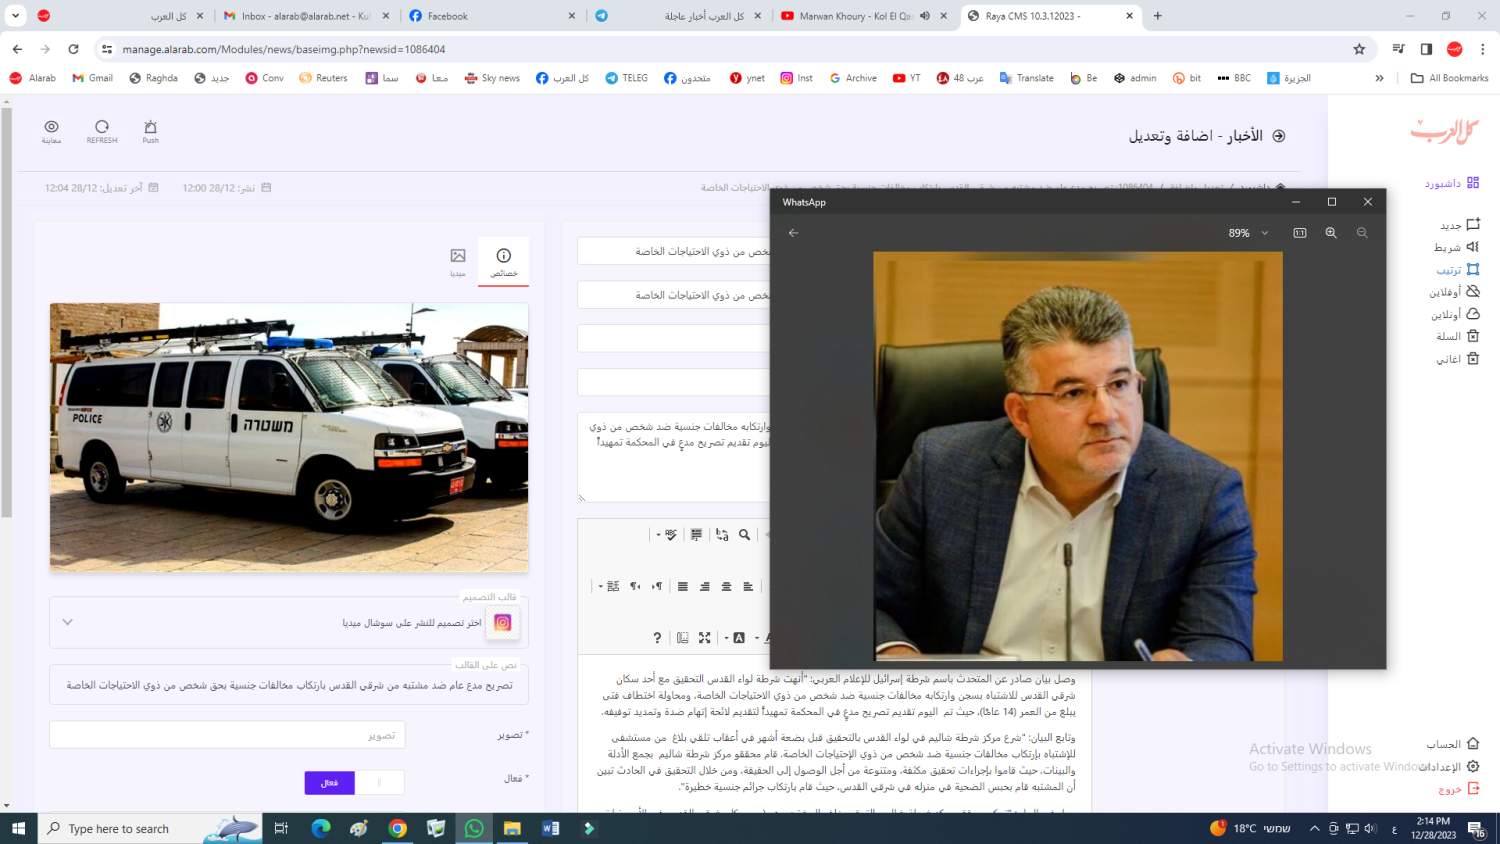Click the REFRESH icon in the CMS
Viewport: 1500px width, 844px height.
click(x=102, y=131)
